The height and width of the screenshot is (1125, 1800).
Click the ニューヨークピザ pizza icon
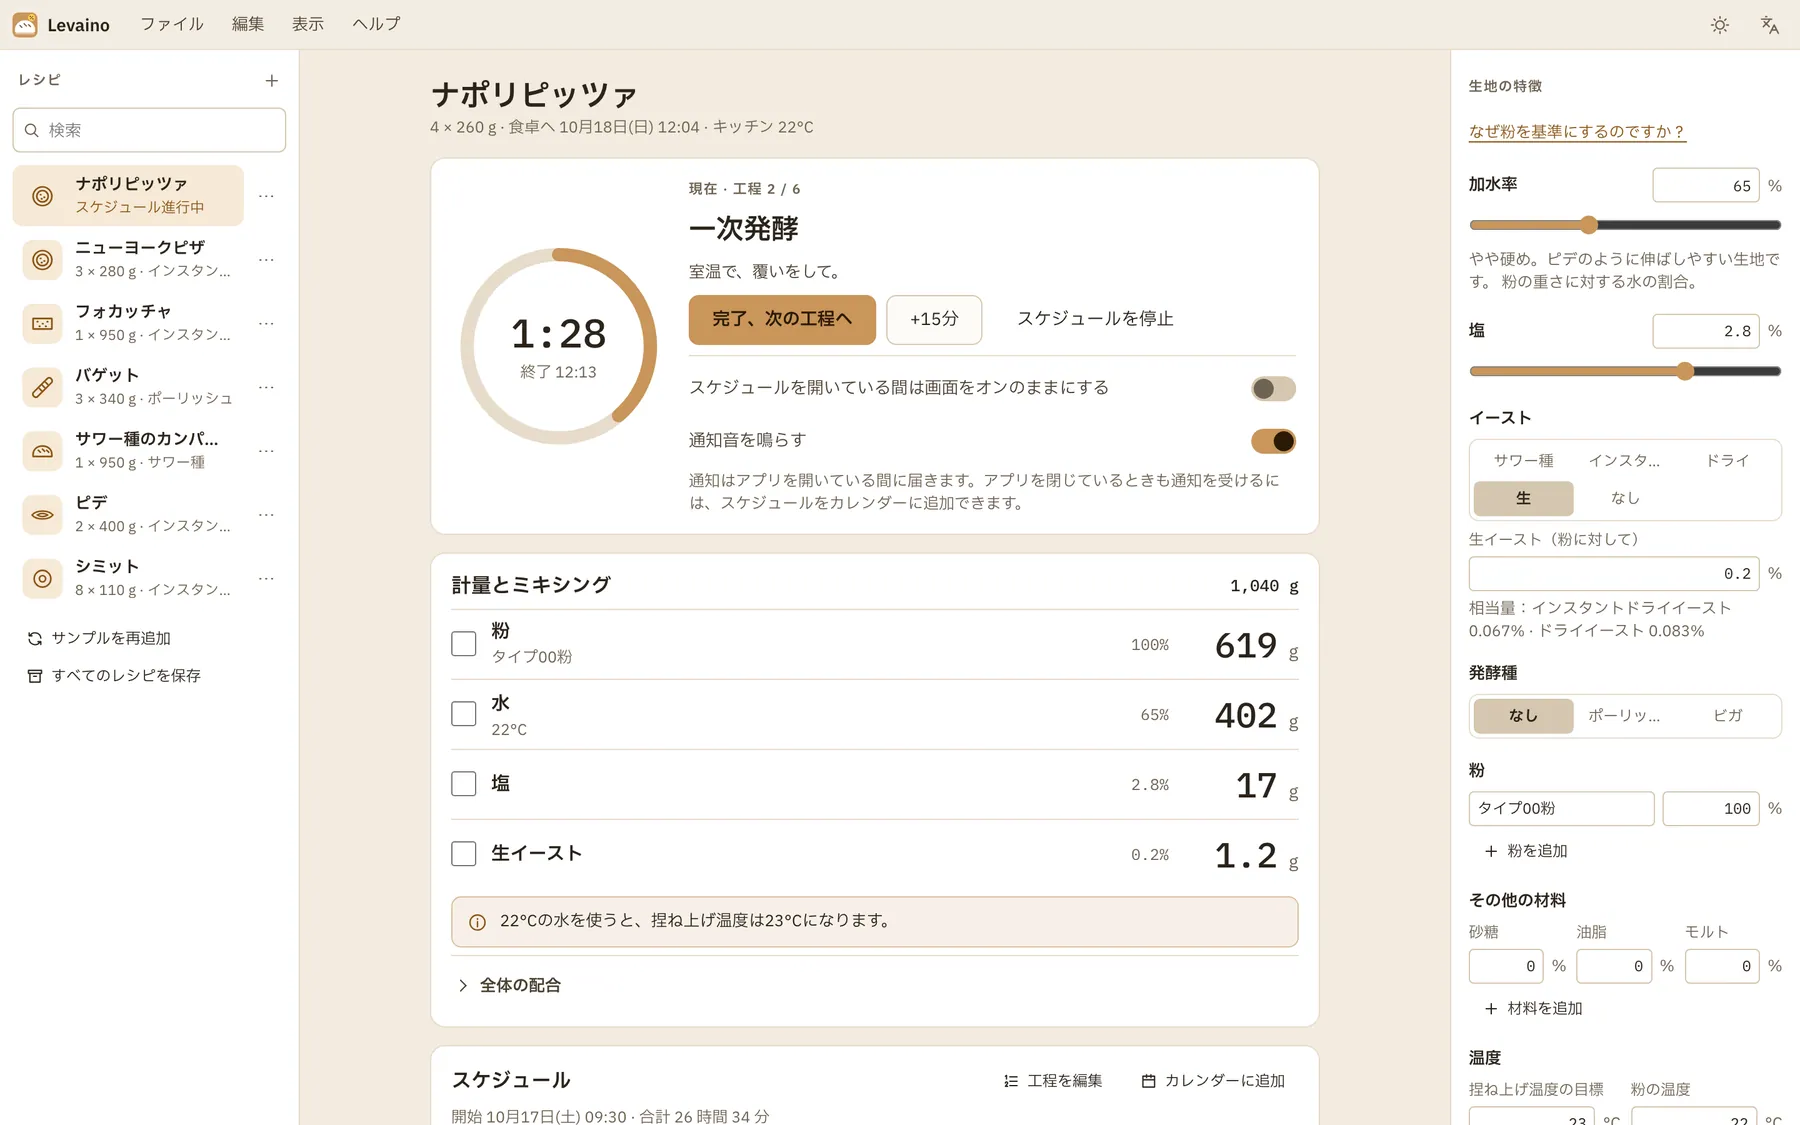[x=42, y=260]
